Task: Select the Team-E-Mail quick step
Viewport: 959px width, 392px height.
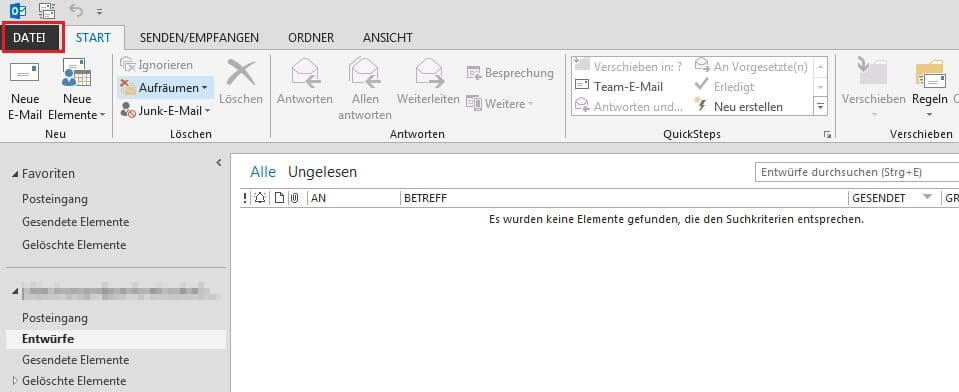Action: point(620,87)
